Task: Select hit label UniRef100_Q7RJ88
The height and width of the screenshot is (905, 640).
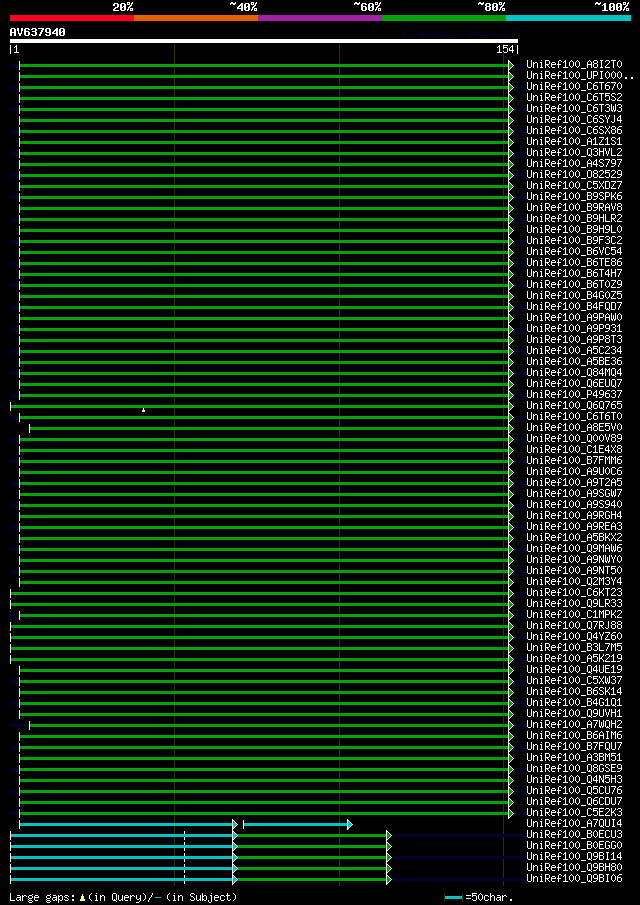Action: (x=574, y=626)
